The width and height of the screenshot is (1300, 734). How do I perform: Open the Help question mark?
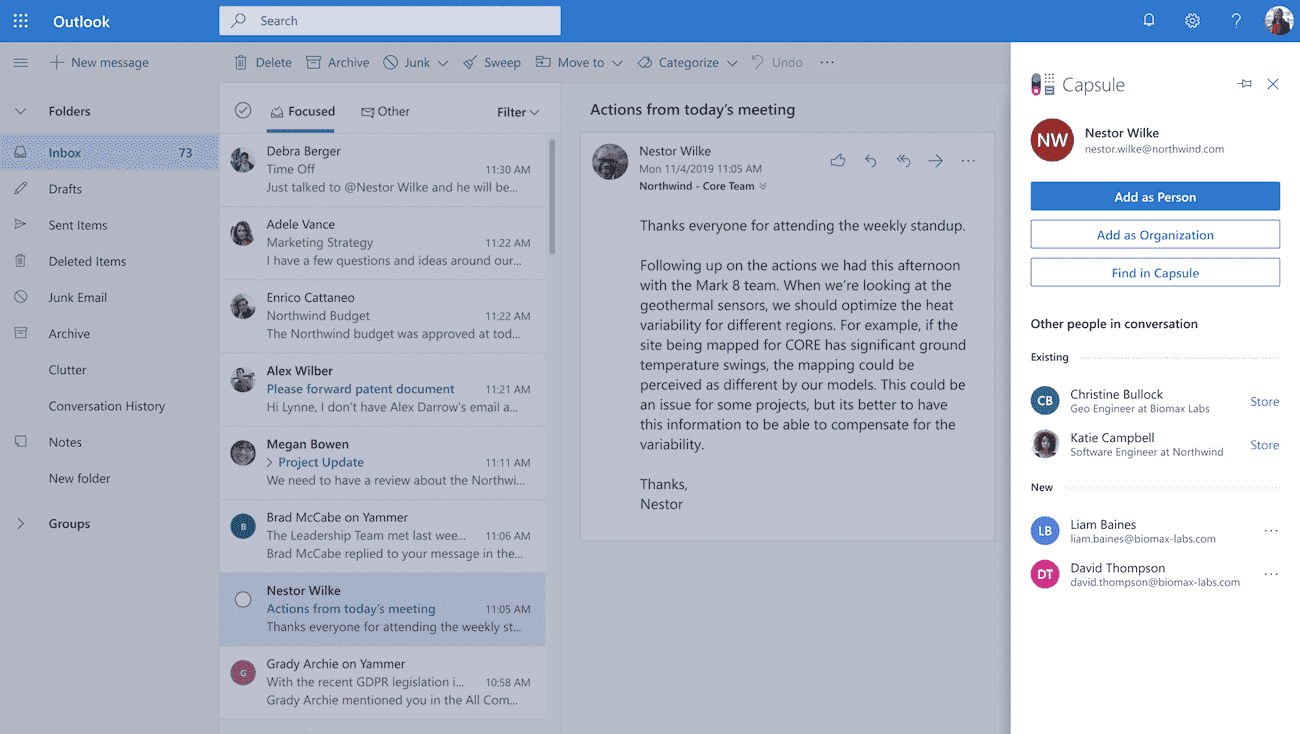[1236, 20]
